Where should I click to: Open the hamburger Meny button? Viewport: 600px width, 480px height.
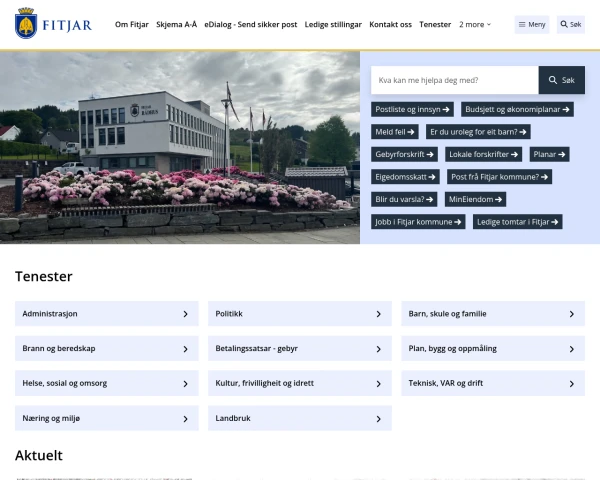[x=532, y=24]
